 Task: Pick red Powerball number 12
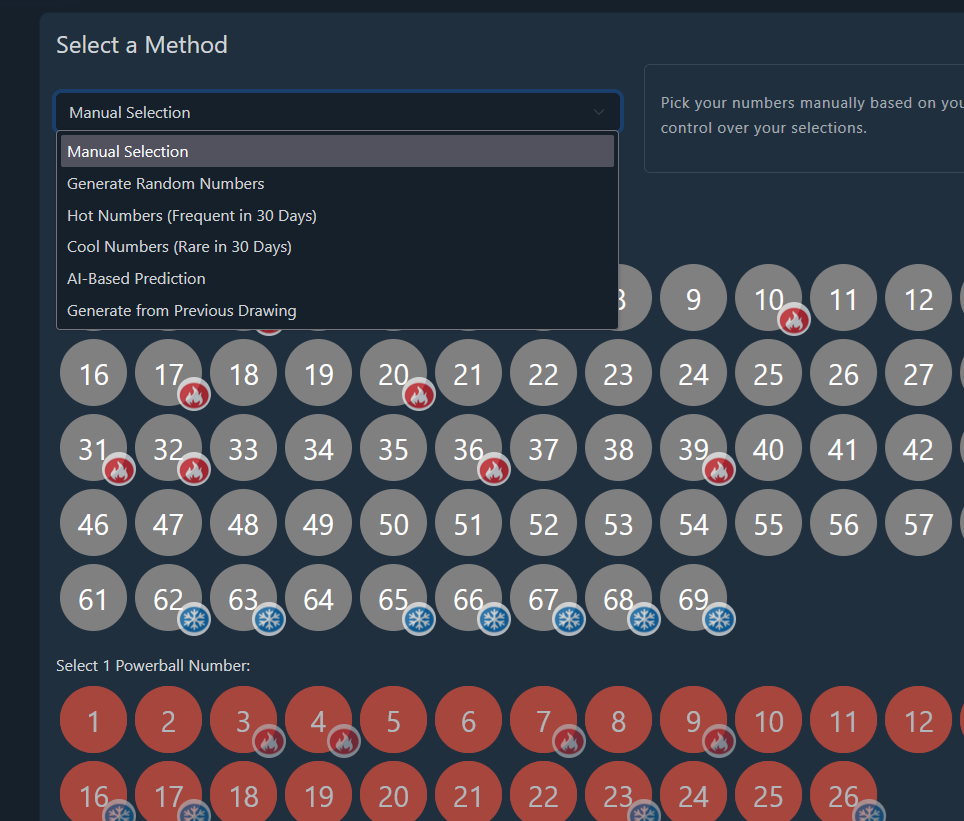[917, 720]
